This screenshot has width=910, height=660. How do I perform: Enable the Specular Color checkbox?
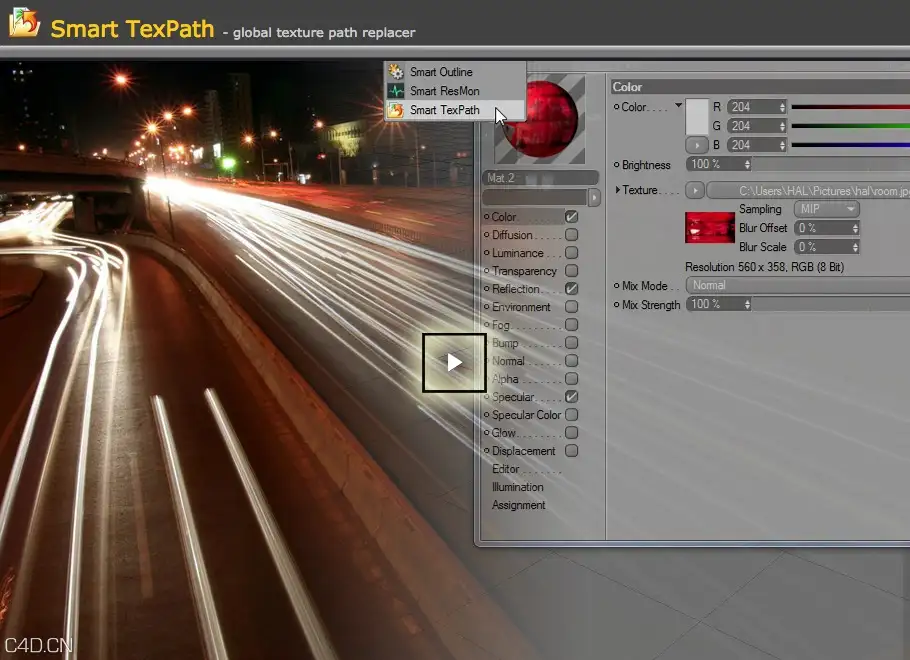point(572,414)
